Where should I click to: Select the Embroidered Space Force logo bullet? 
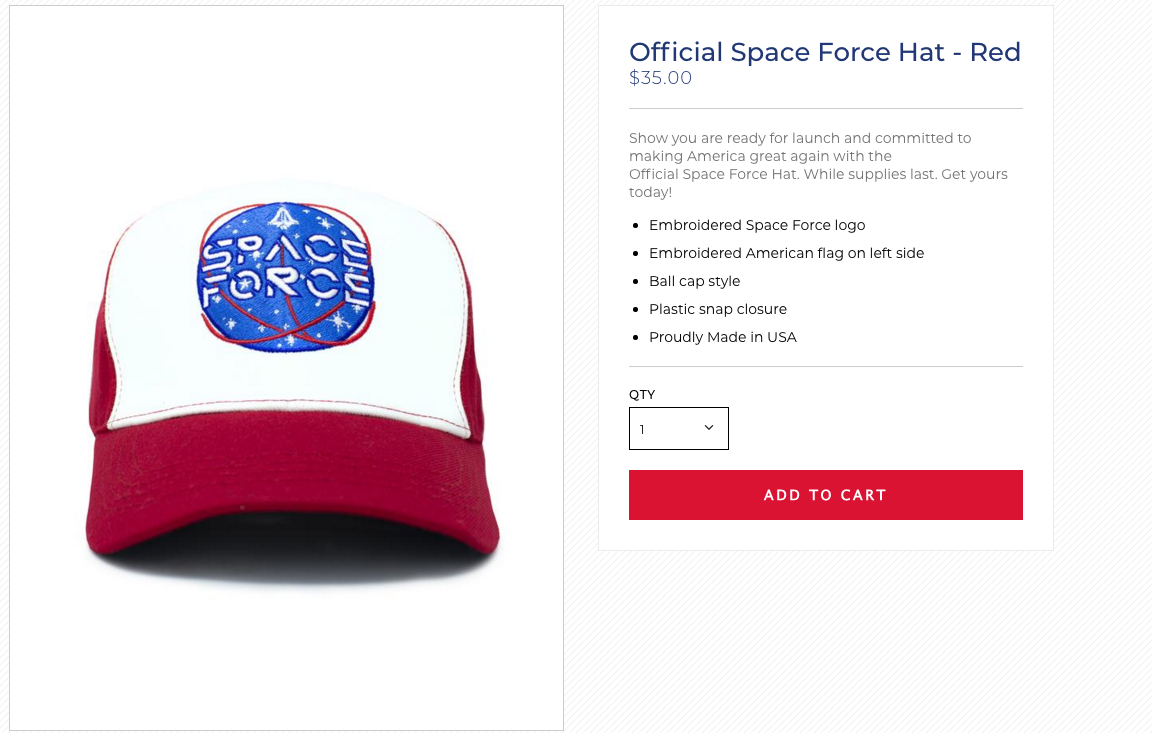point(757,225)
